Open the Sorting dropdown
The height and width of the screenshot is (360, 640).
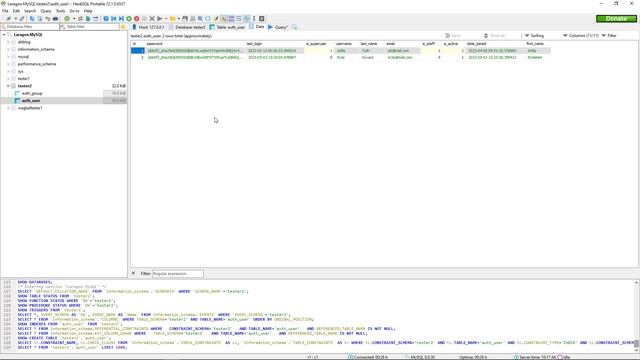534,36
